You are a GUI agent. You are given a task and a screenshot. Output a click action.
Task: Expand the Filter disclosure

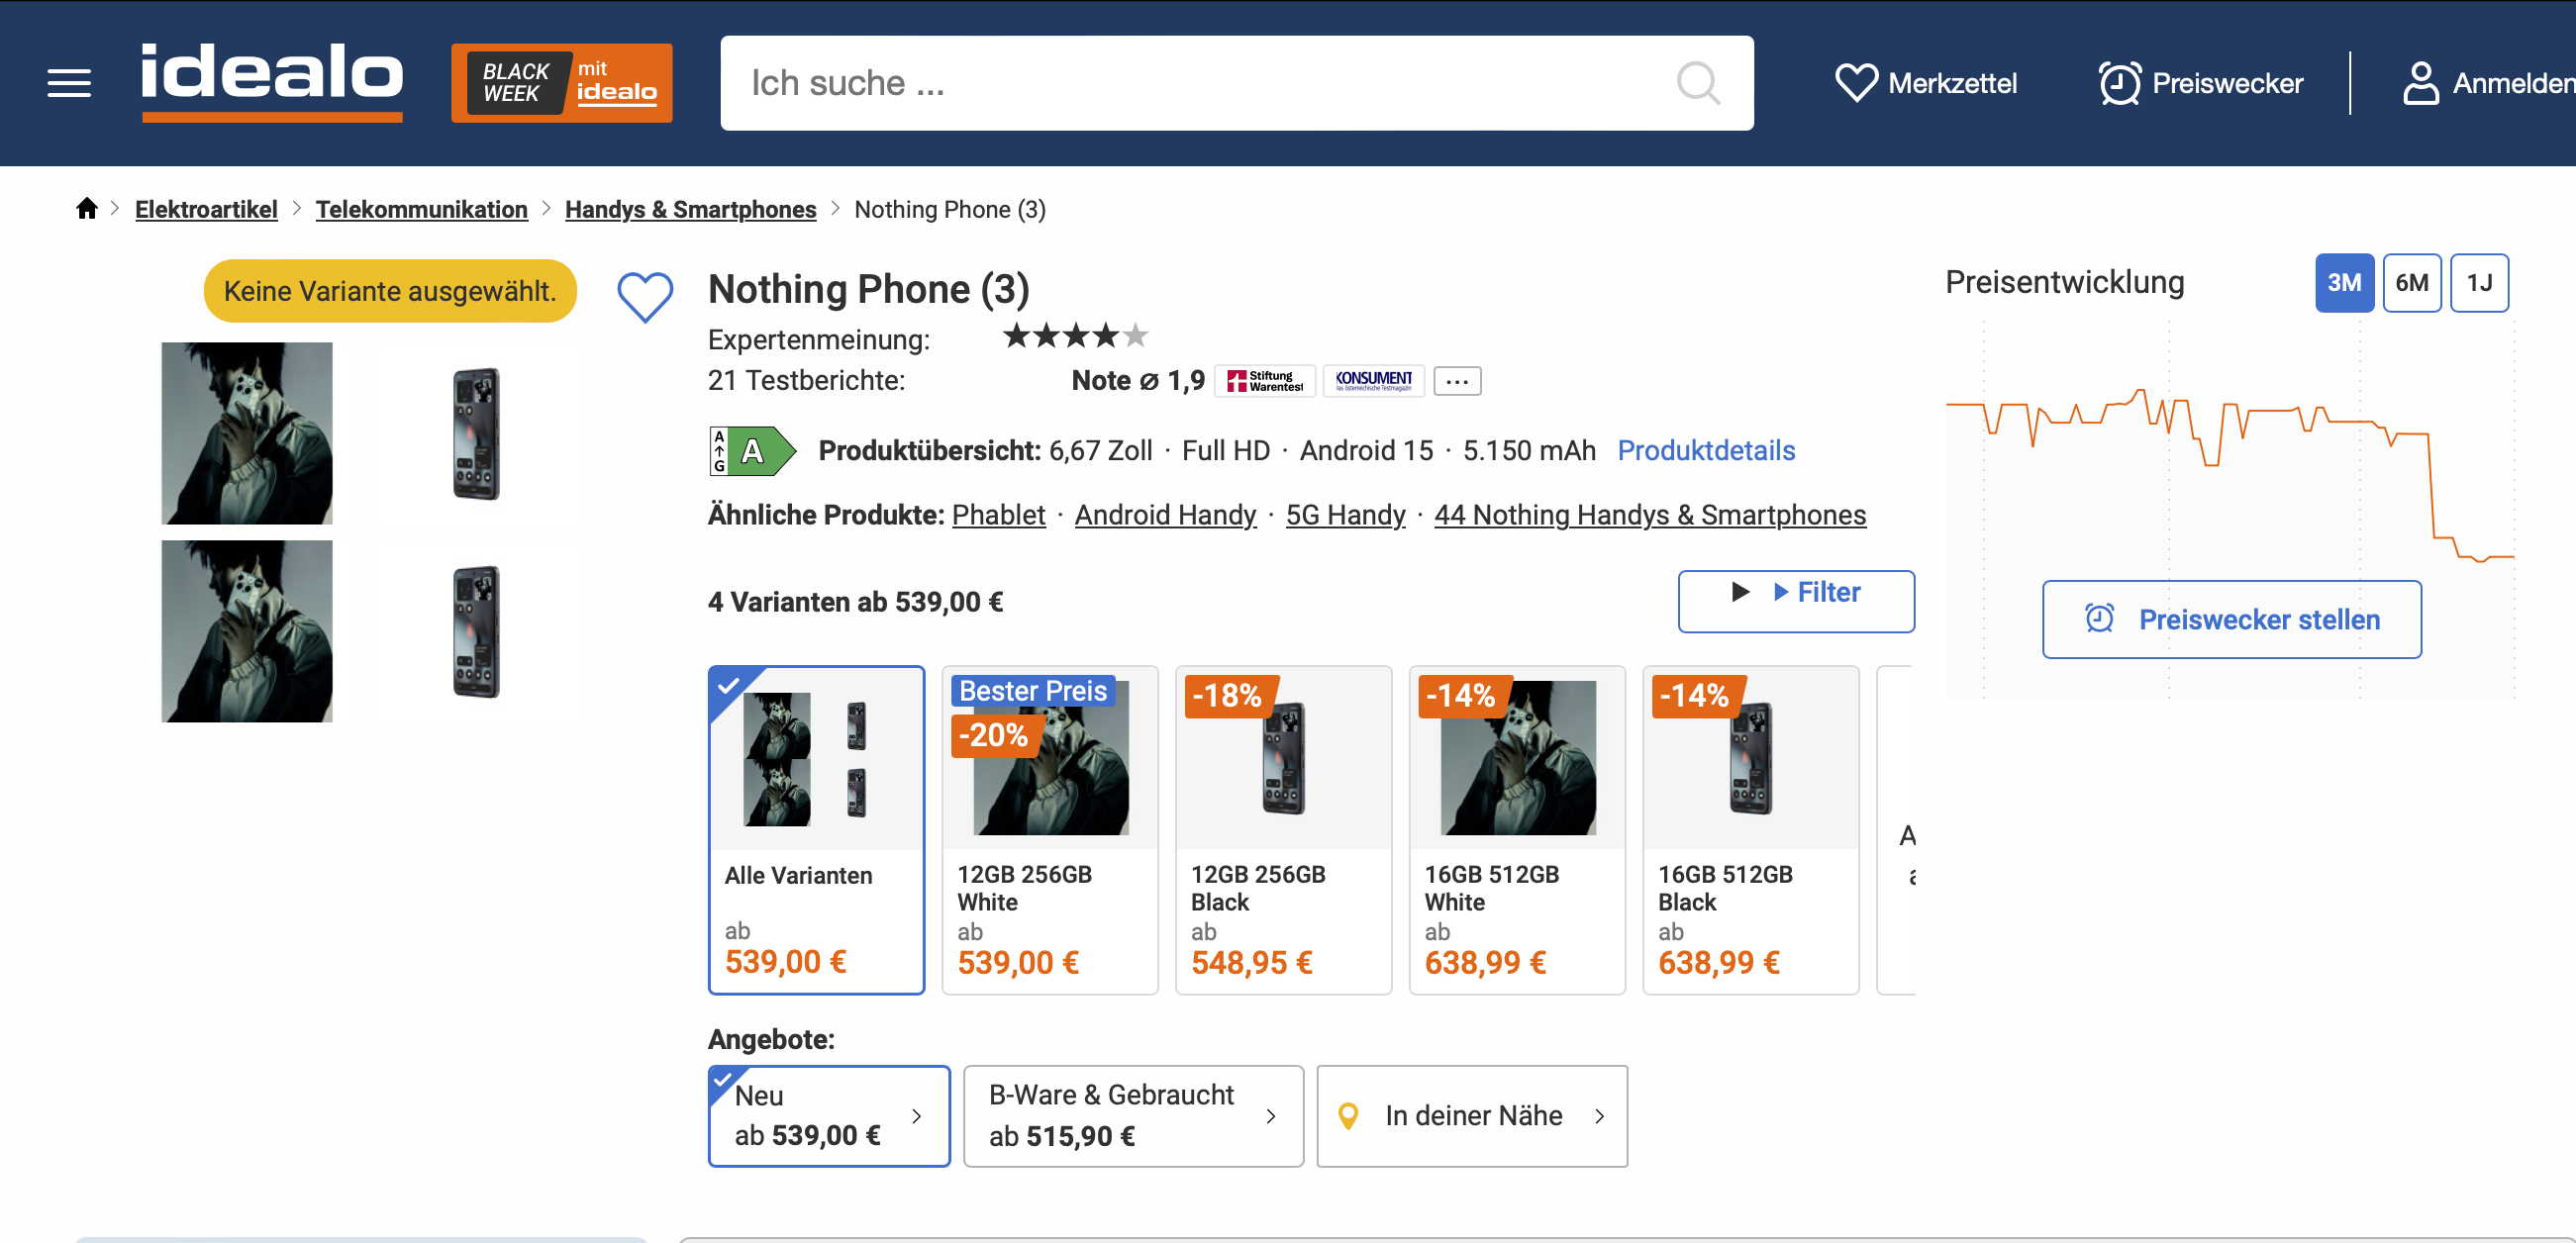point(1796,601)
